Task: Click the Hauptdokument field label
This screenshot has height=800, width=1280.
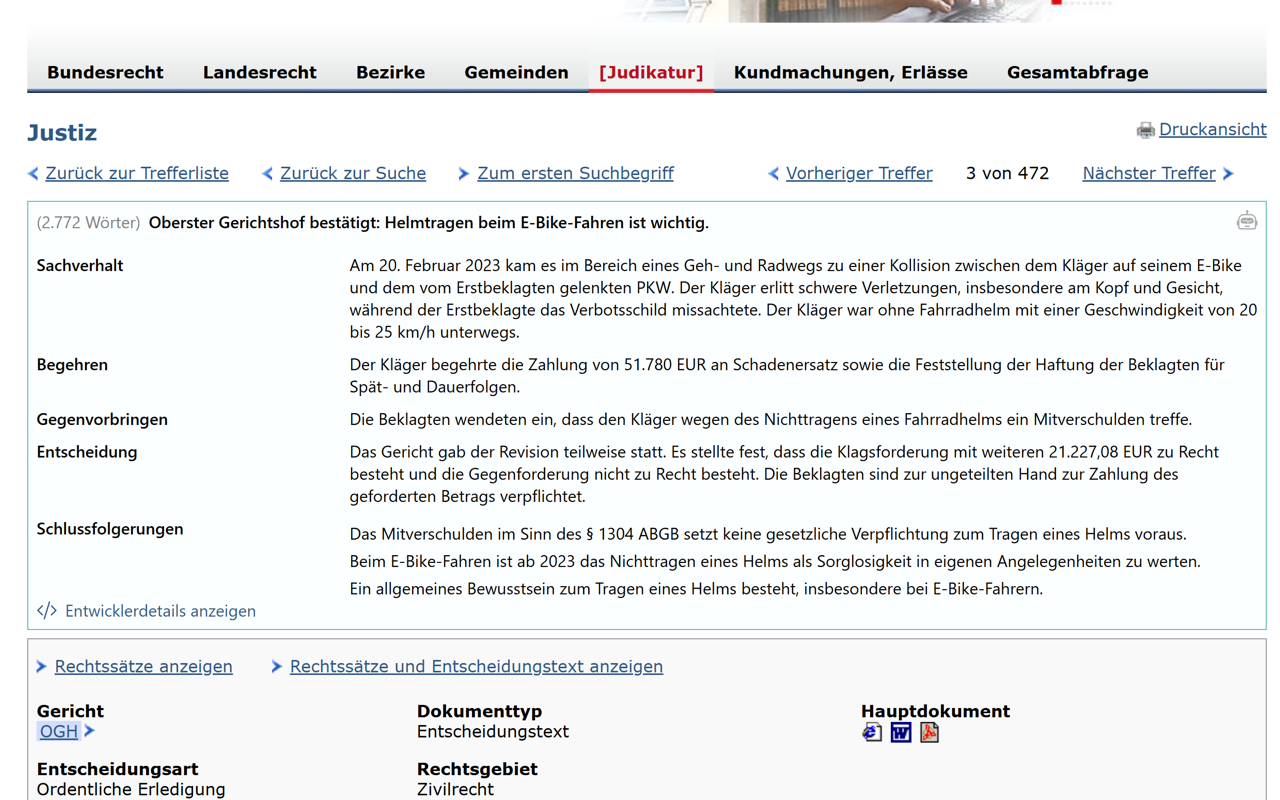Action: 935,711
